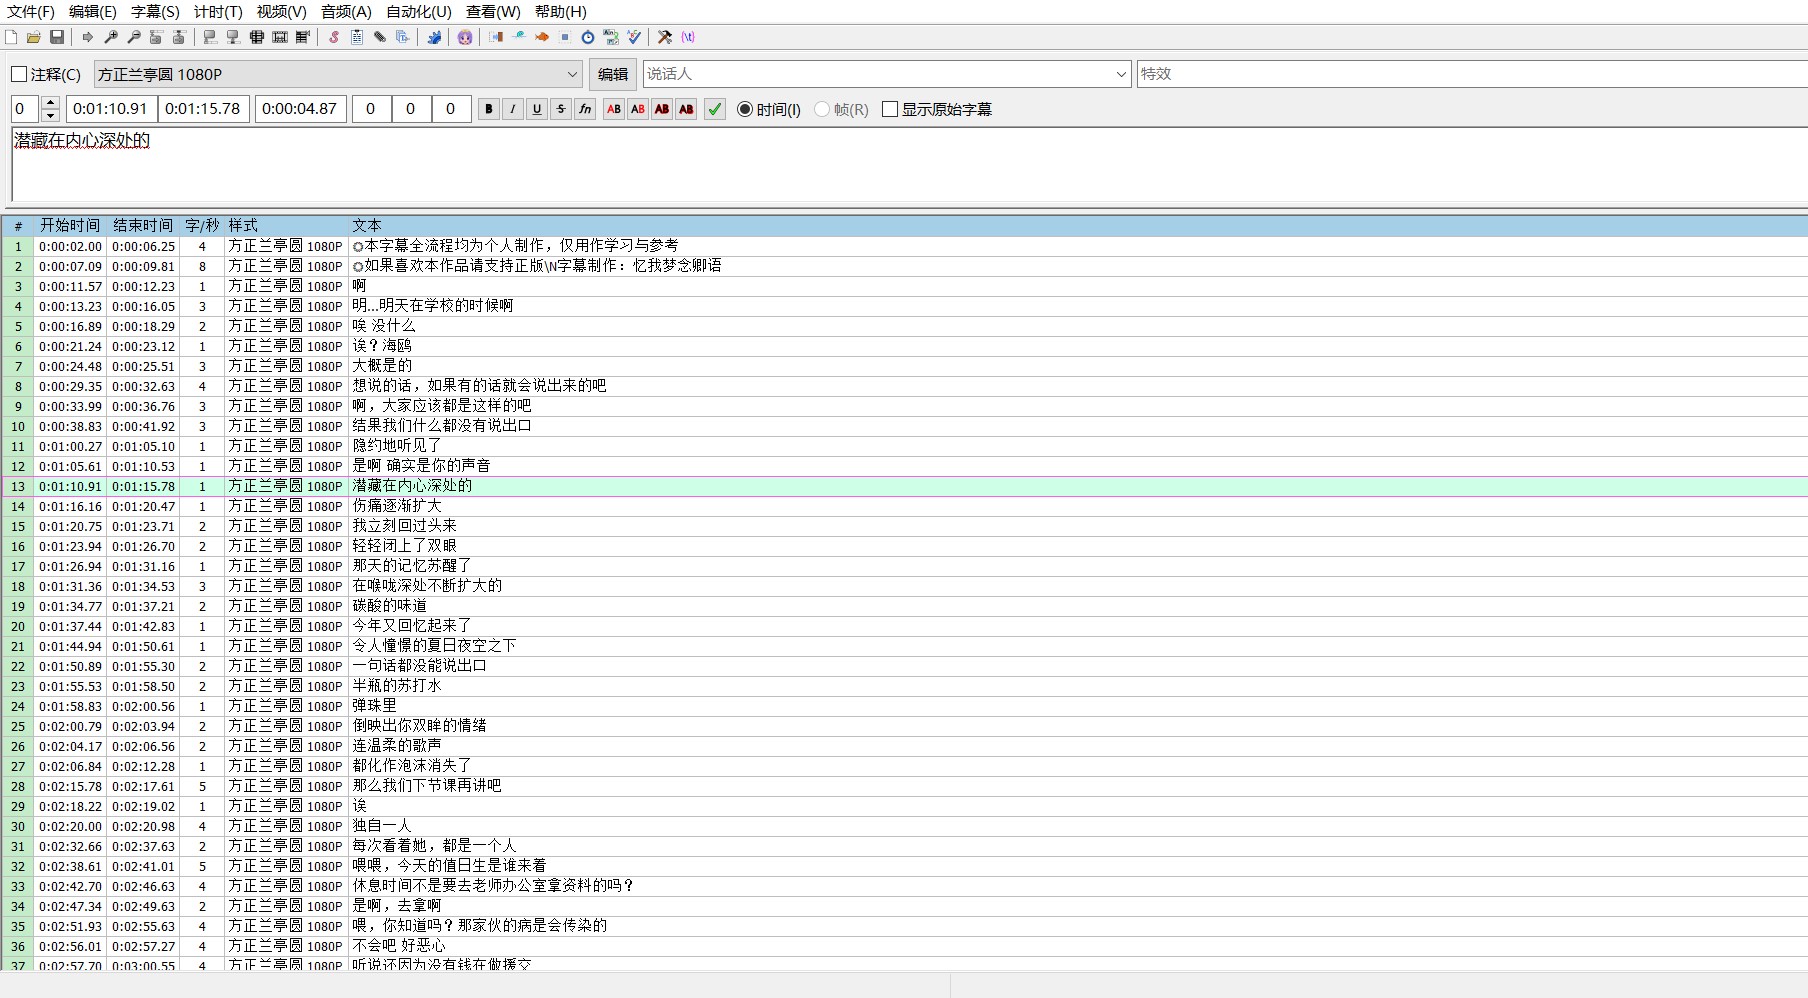The height and width of the screenshot is (998, 1808).
Task: Snap to scene filmstrip icon
Action: point(280,37)
